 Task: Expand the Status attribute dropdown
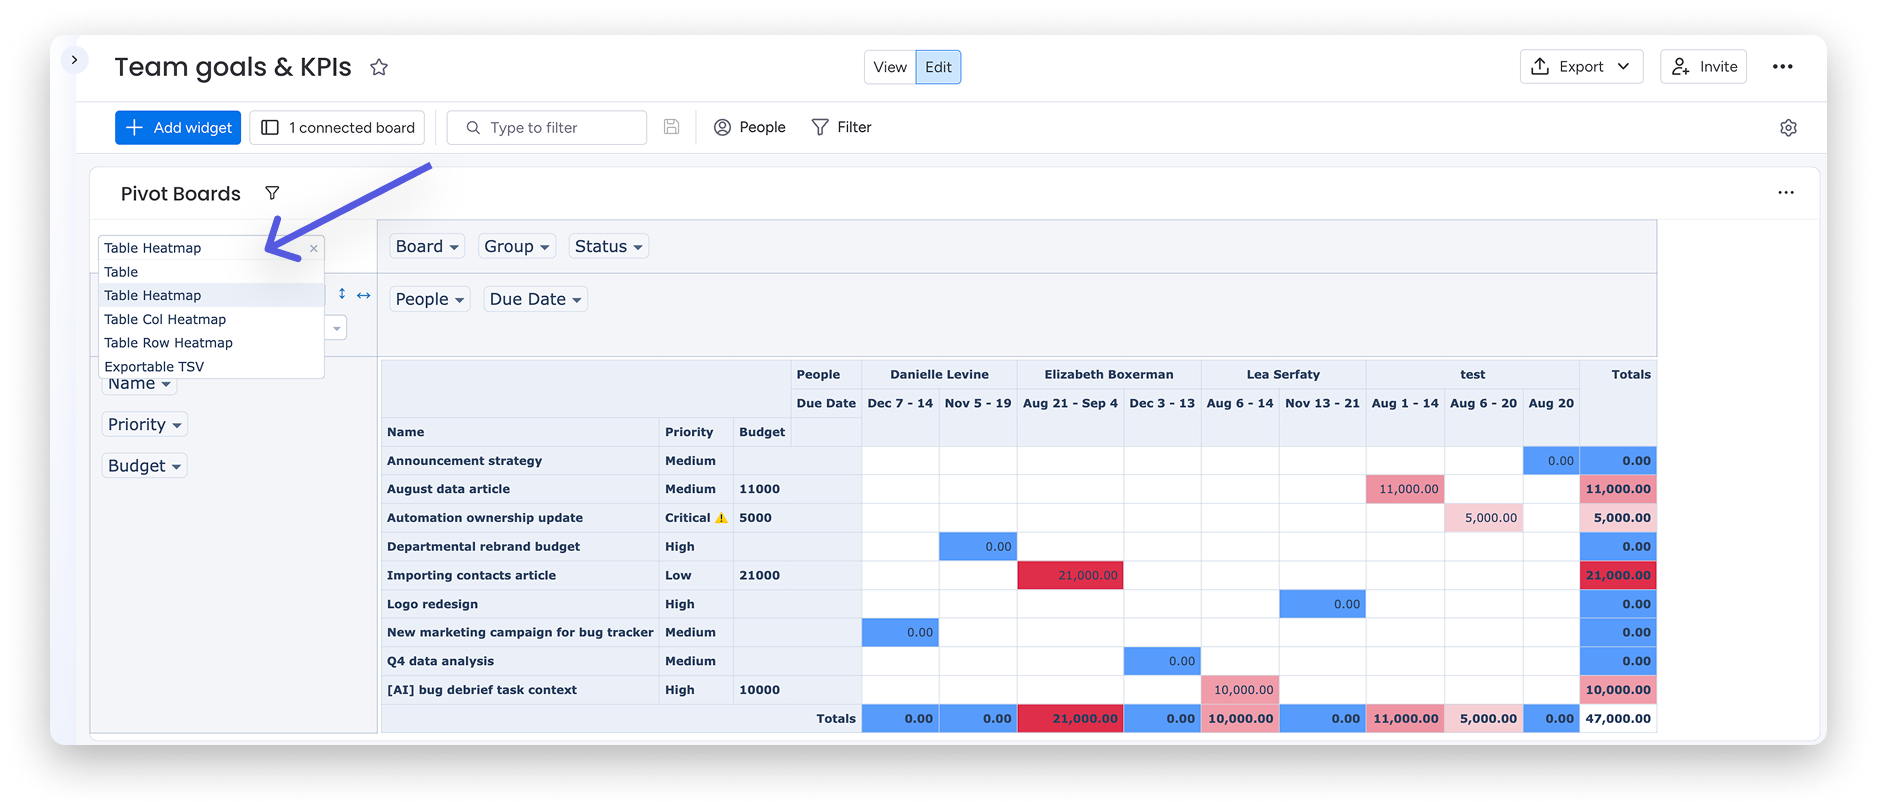coord(608,247)
